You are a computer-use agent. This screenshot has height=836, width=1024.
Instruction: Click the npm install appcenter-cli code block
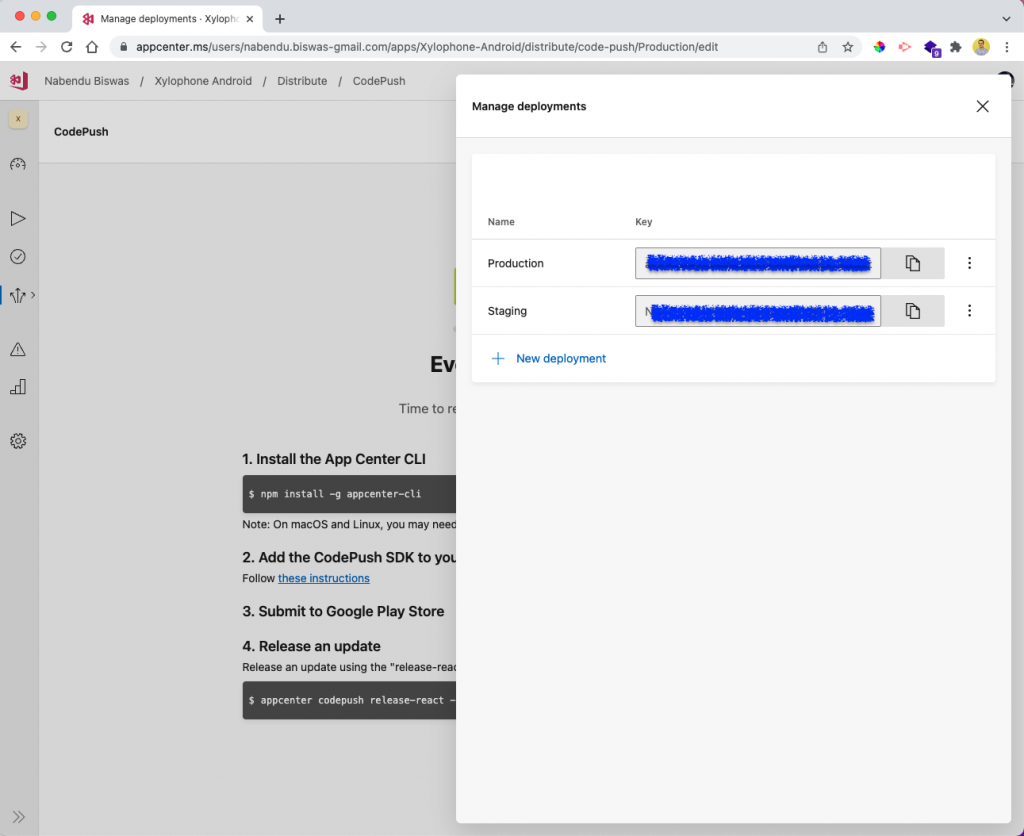(x=349, y=494)
